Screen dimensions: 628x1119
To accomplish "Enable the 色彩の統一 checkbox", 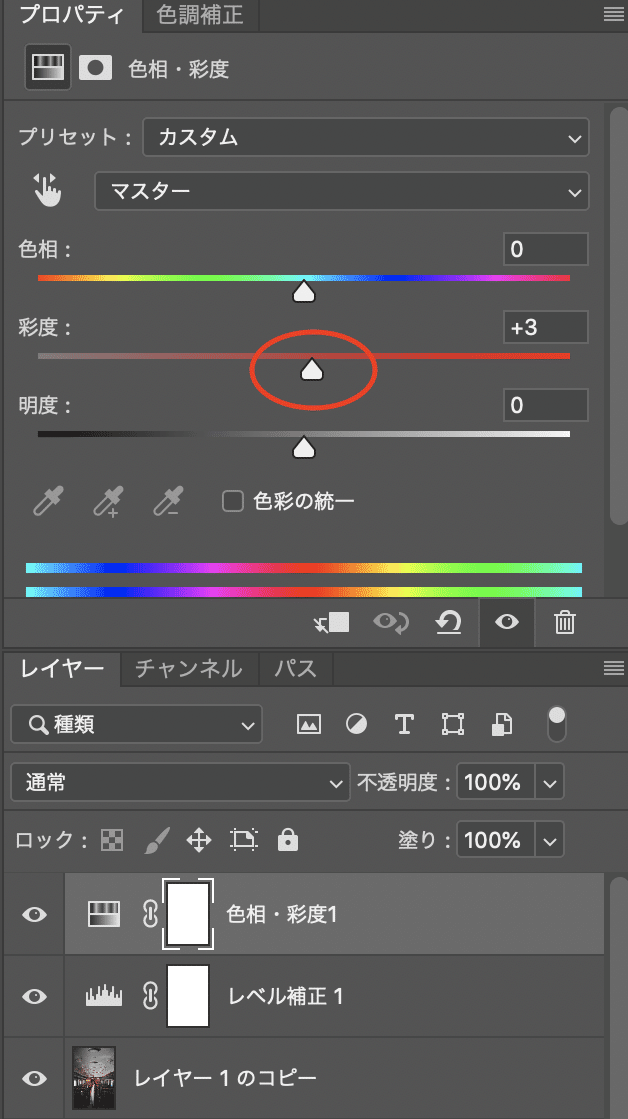I will tap(233, 501).
